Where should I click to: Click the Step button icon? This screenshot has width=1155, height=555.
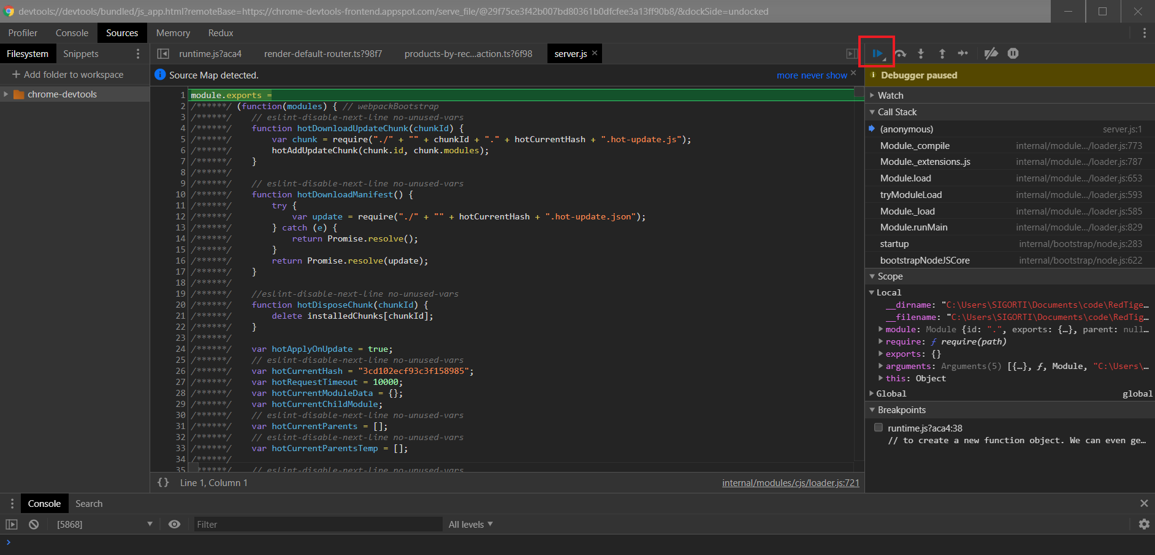963,53
